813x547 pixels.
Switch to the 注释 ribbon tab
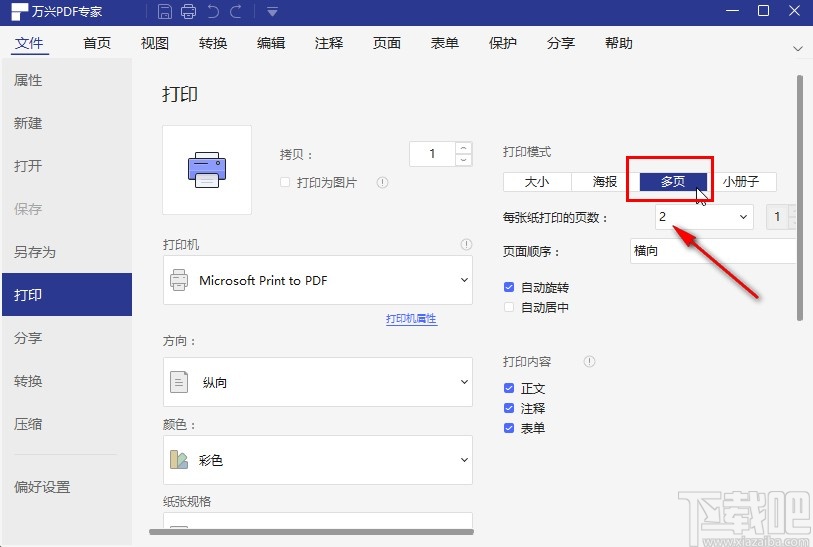pyautogui.click(x=329, y=43)
